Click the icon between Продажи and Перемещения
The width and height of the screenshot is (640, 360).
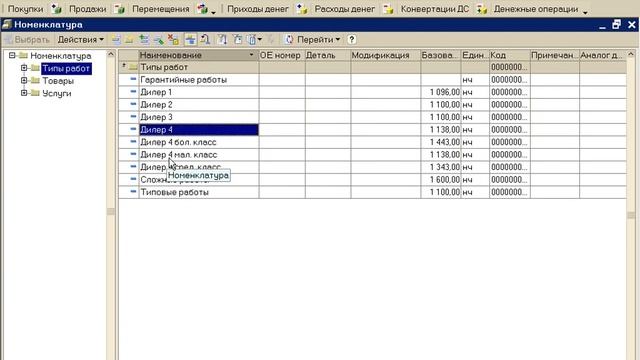click(119, 9)
